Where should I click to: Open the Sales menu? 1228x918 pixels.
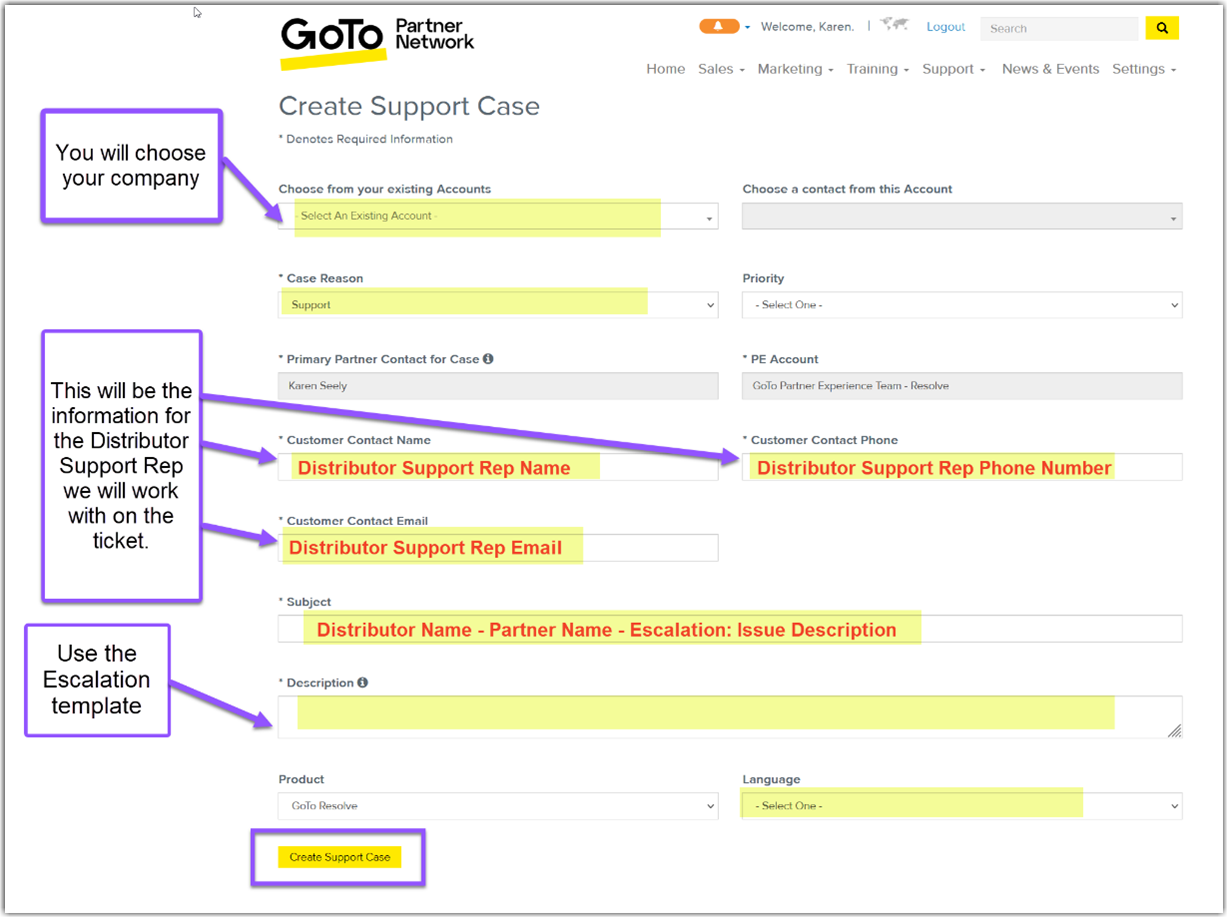coord(722,69)
